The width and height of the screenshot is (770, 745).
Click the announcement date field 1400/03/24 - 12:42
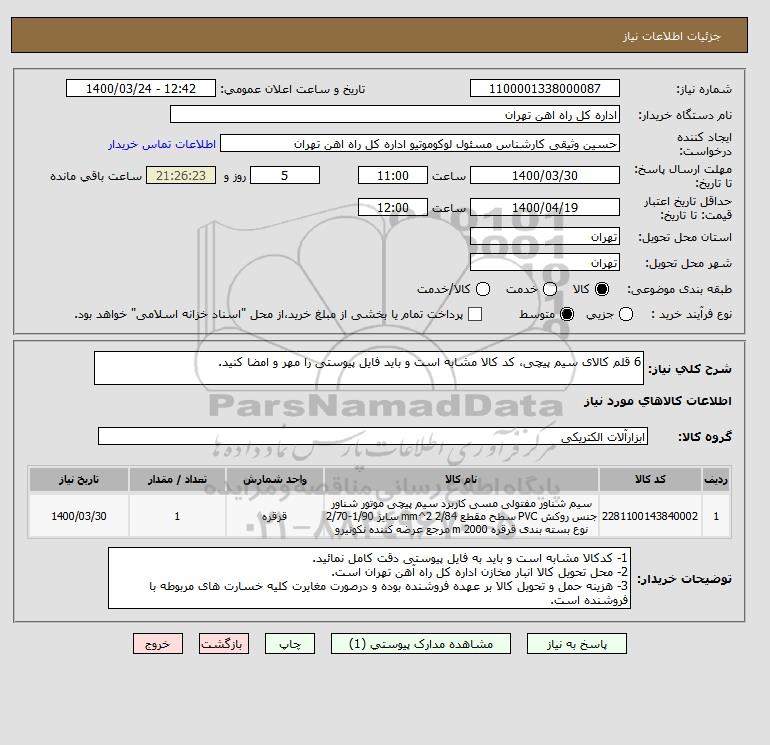click(x=141, y=88)
